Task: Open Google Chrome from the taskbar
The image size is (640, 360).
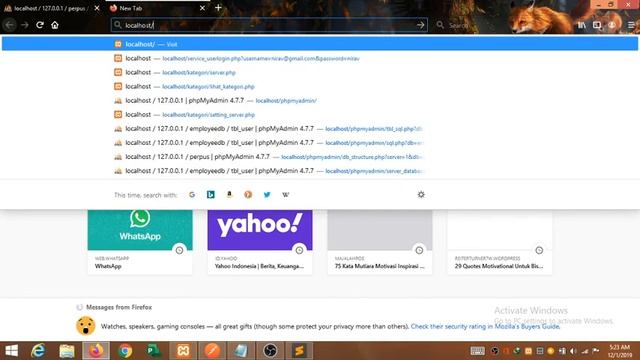Action: (125, 351)
